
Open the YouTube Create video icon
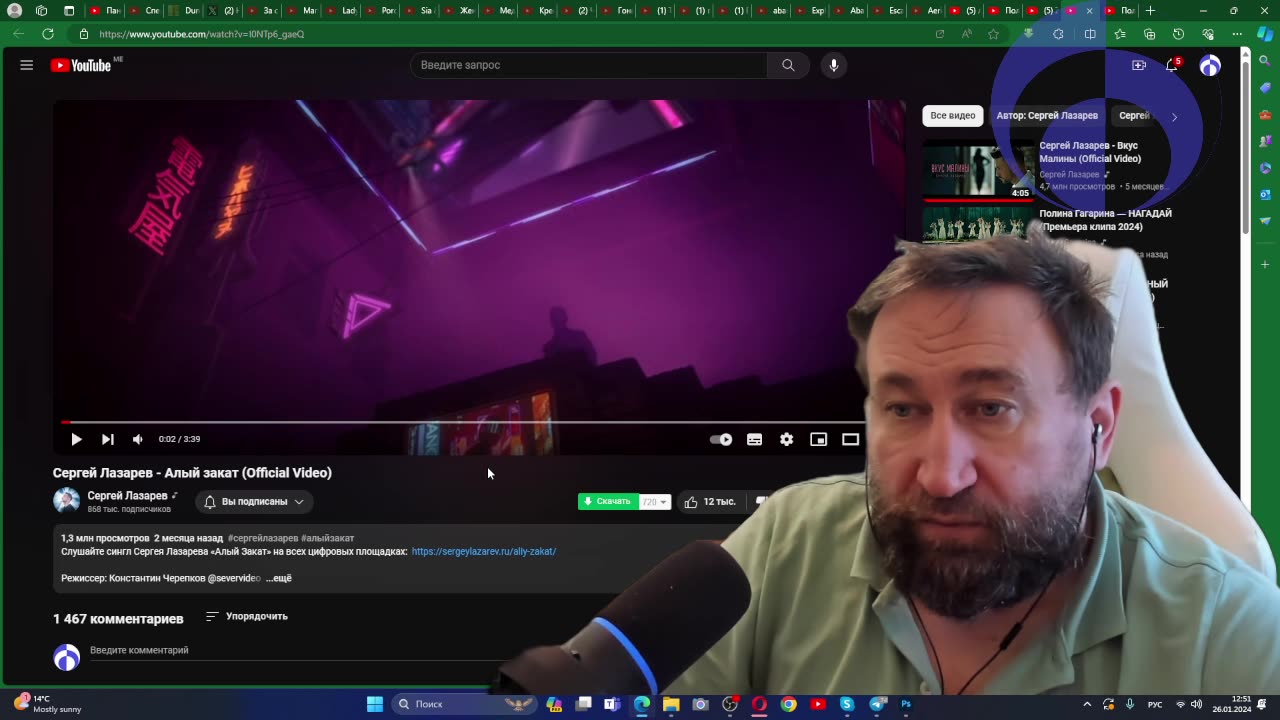pyautogui.click(x=1139, y=65)
